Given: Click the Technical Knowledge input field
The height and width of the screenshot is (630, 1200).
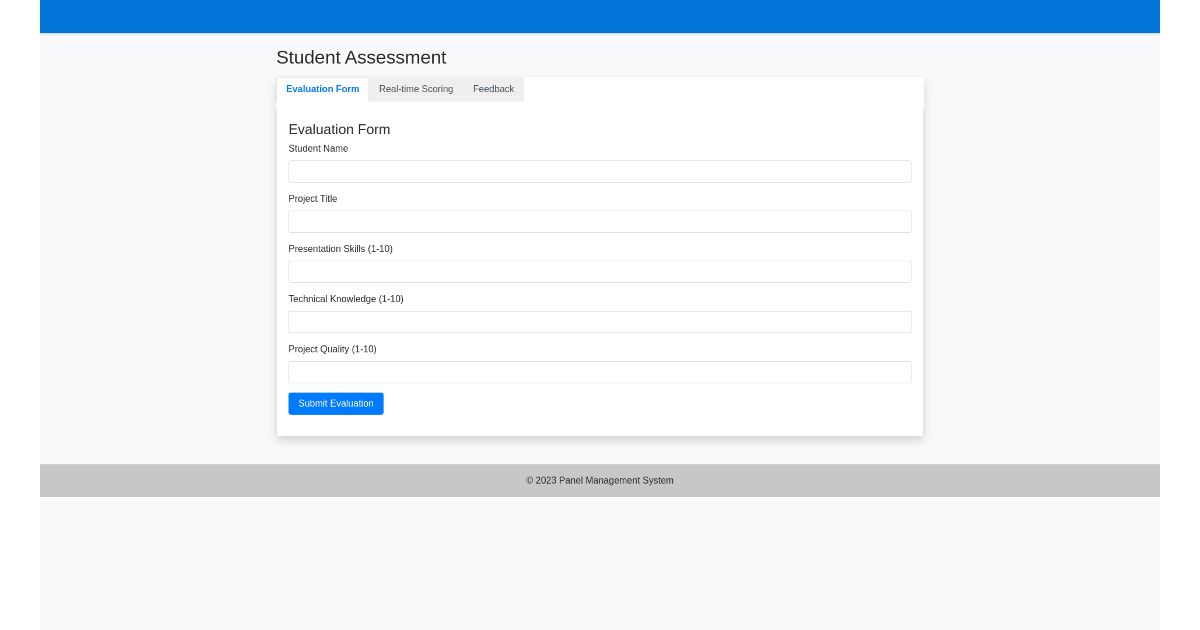Looking at the screenshot, I should pyautogui.click(x=599, y=321).
